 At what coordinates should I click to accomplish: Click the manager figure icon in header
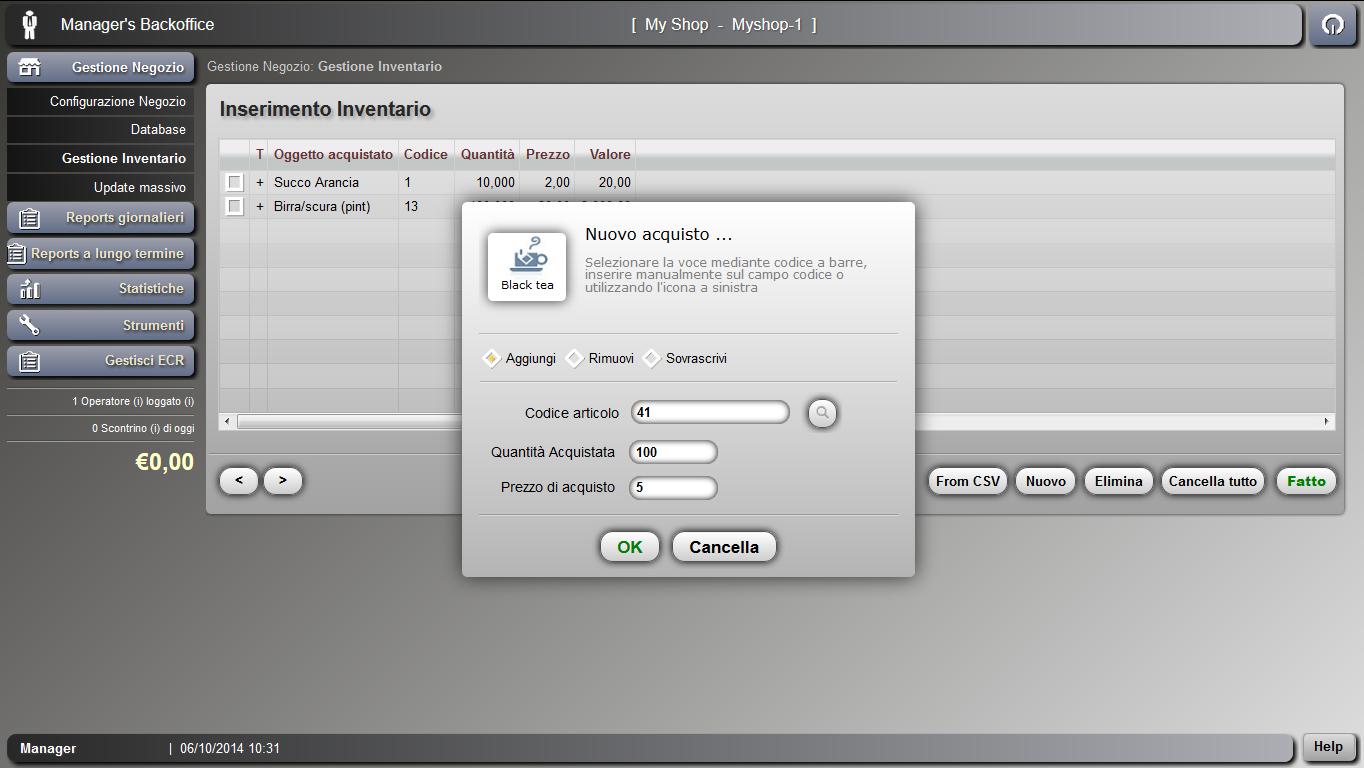[x=30, y=25]
